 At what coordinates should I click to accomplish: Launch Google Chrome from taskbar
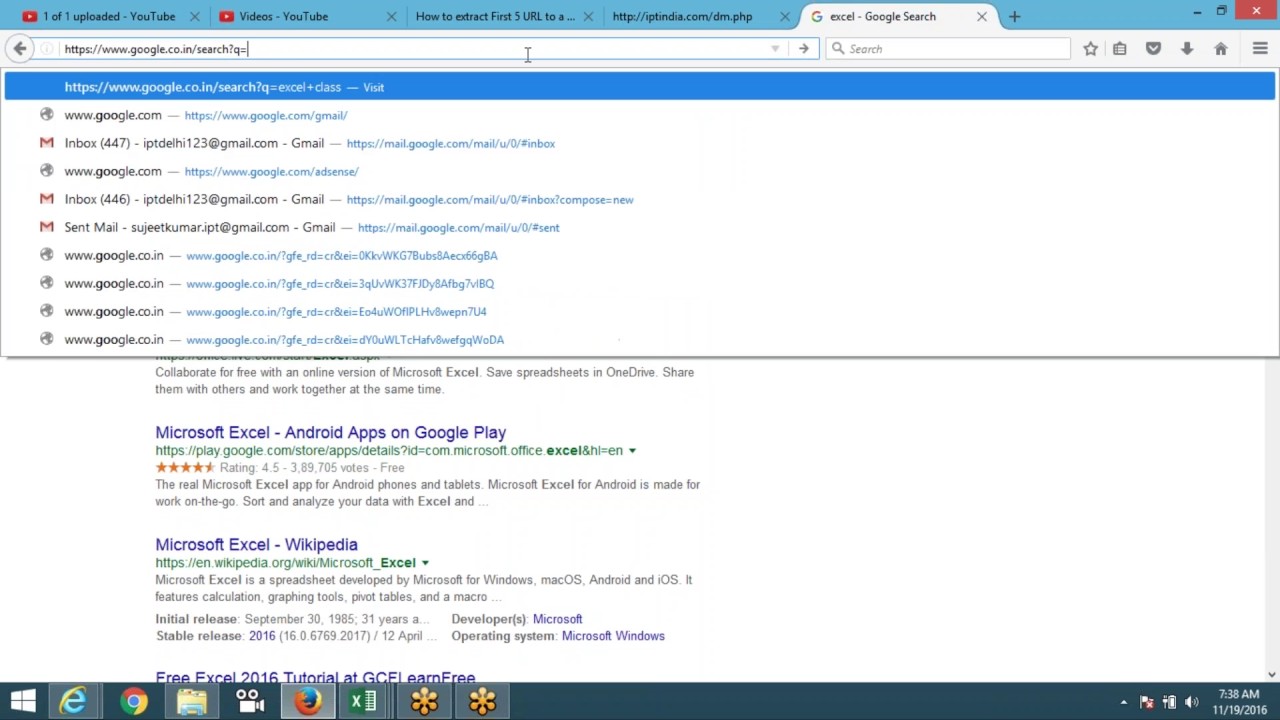tap(133, 701)
